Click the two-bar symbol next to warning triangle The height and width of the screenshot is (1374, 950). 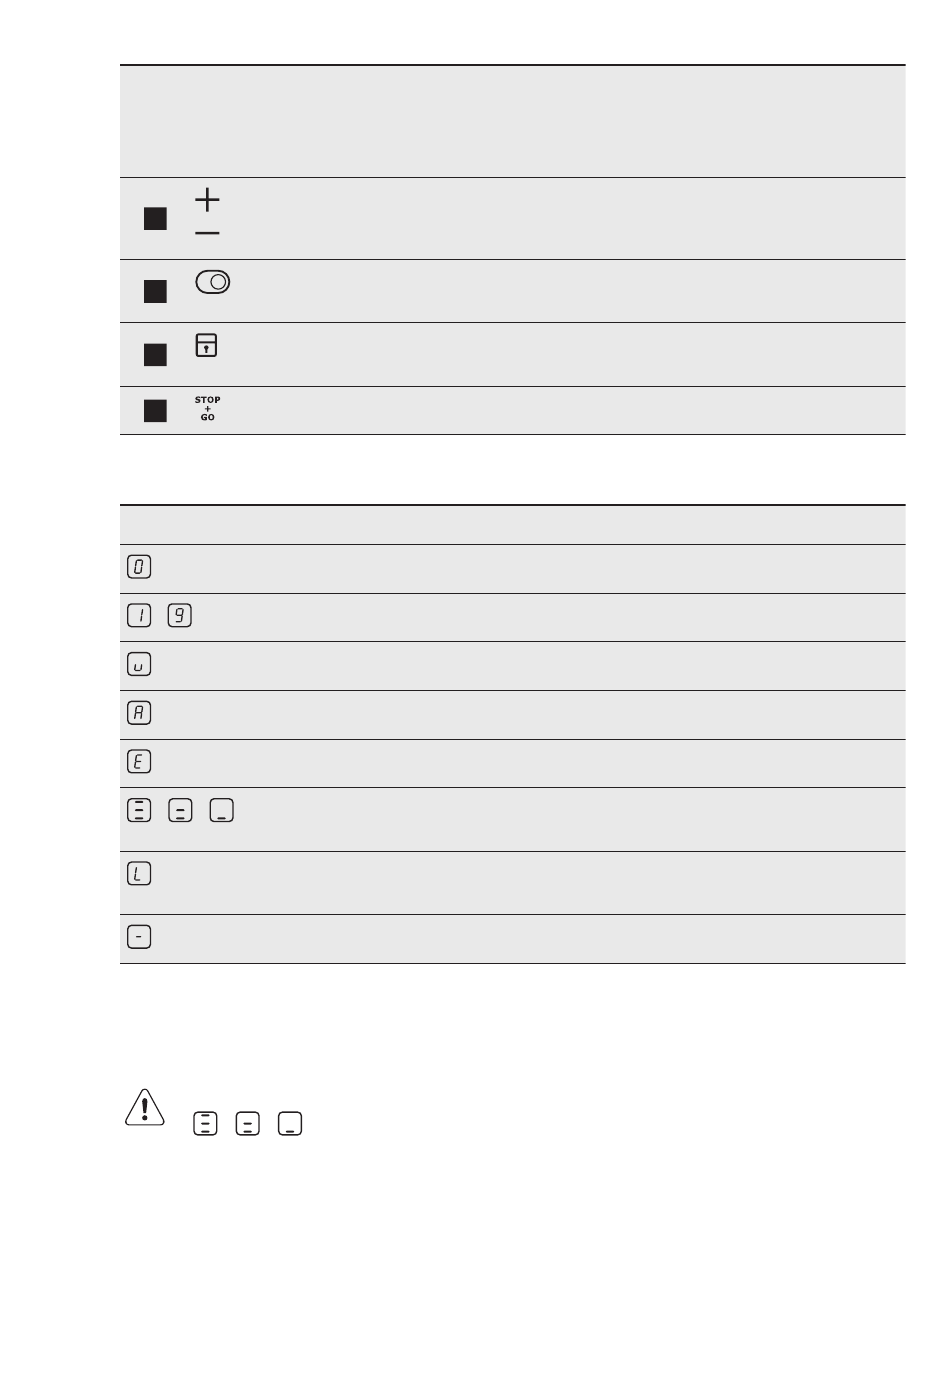pyautogui.click(x=248, y=1123)
